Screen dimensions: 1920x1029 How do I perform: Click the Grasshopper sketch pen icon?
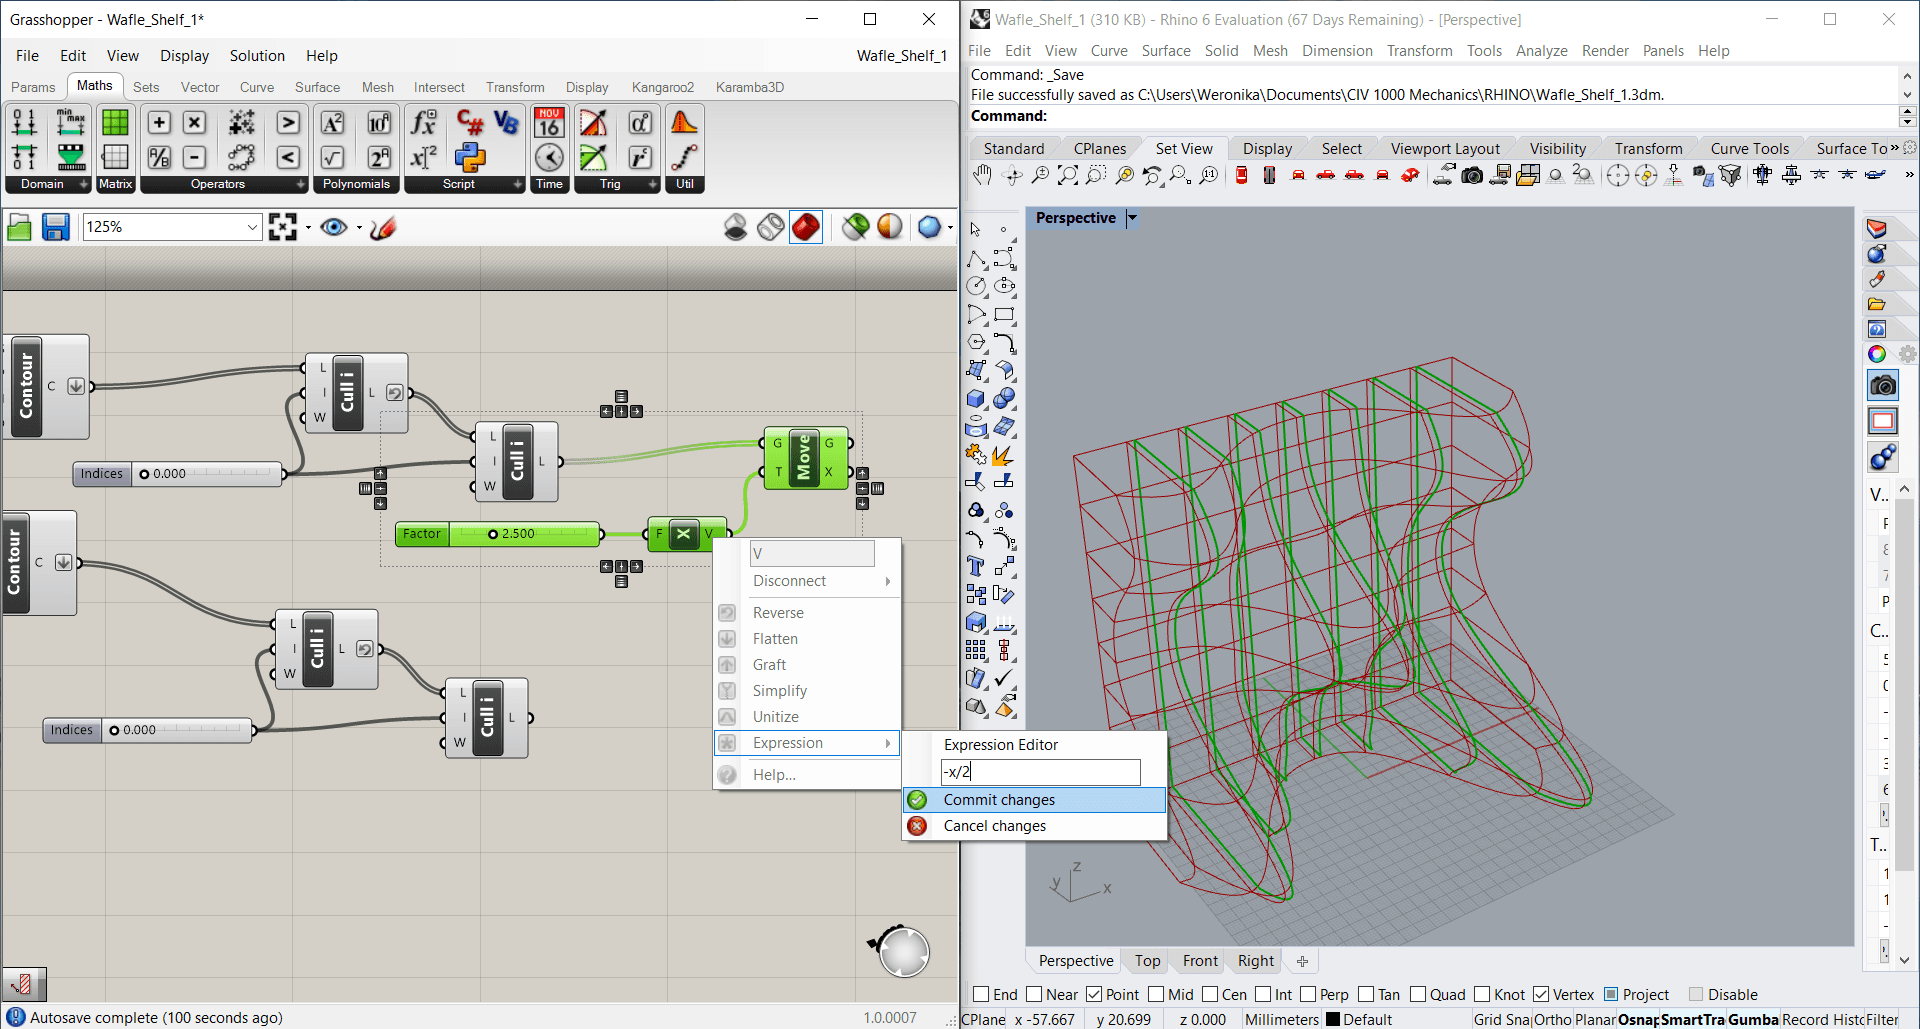pos(383,228)
